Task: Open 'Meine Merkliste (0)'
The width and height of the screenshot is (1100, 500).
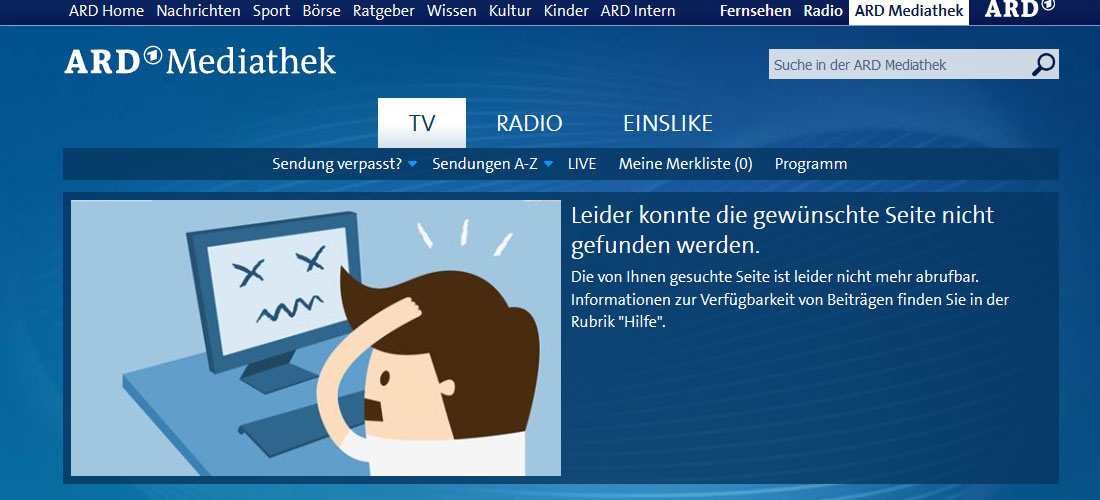Action: (x=685, y=164)
